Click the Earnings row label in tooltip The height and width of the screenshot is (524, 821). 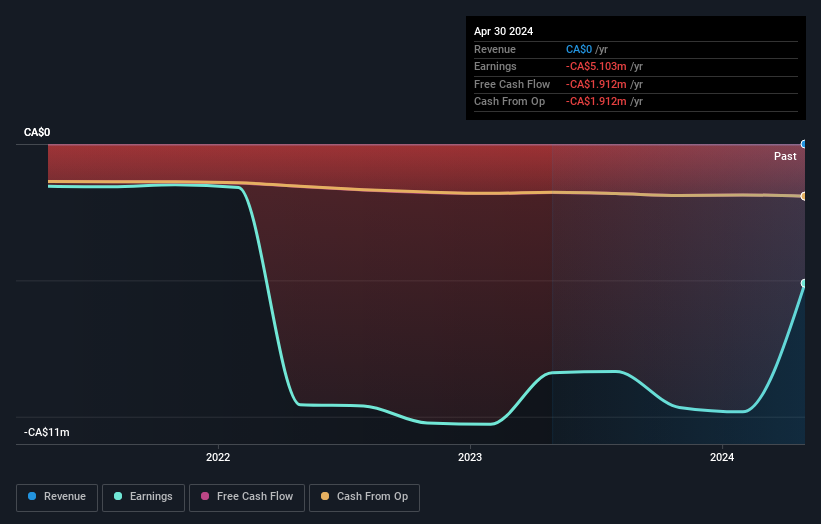pyautogui.click(x=495, y=66)
